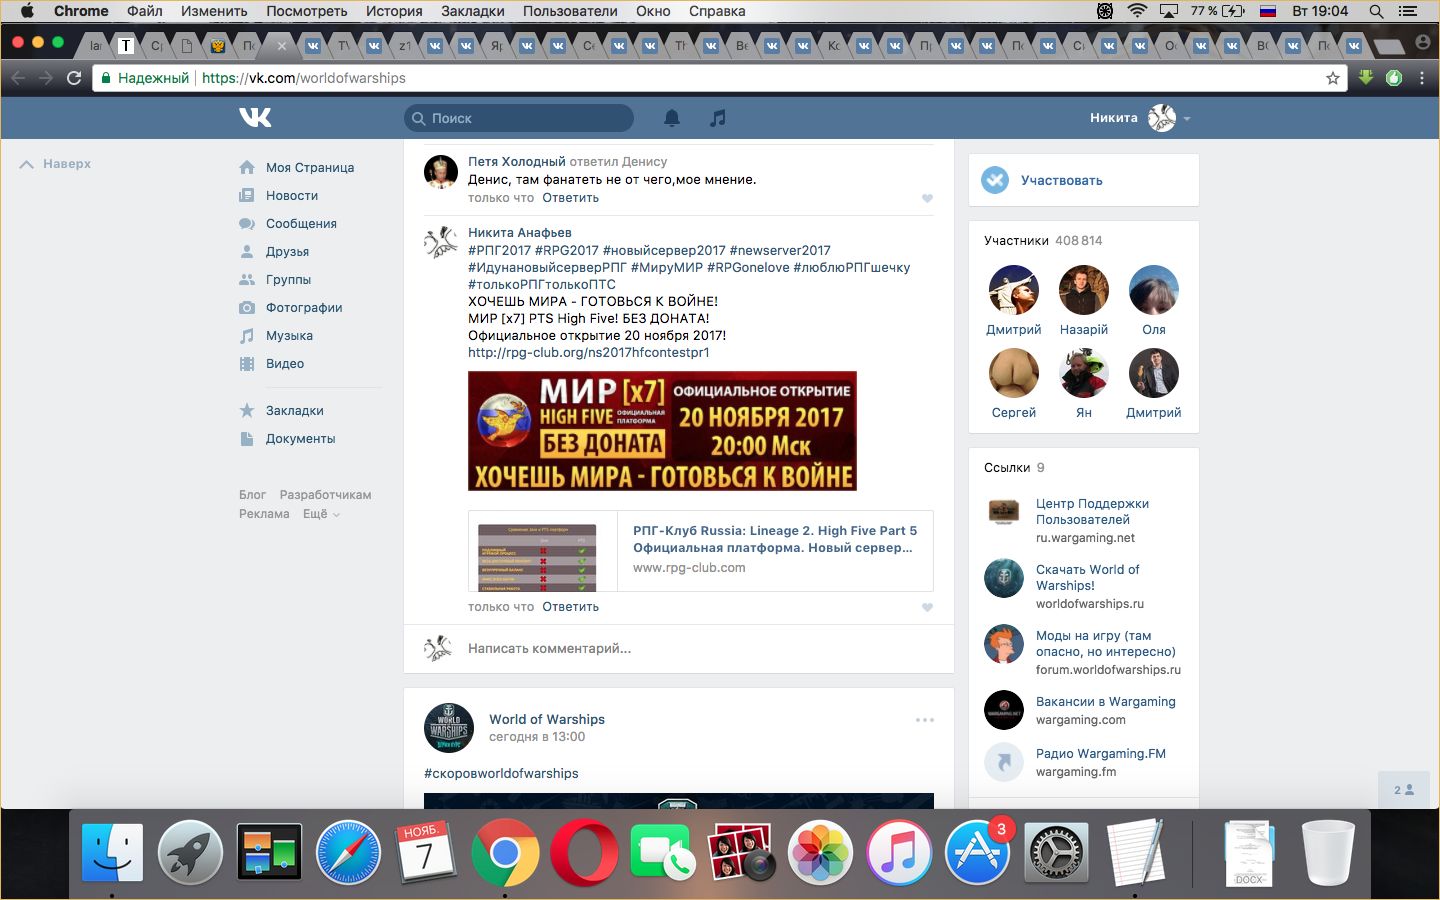
Task: Click the search field "Поиск"
Action: [x=519, y=118]
